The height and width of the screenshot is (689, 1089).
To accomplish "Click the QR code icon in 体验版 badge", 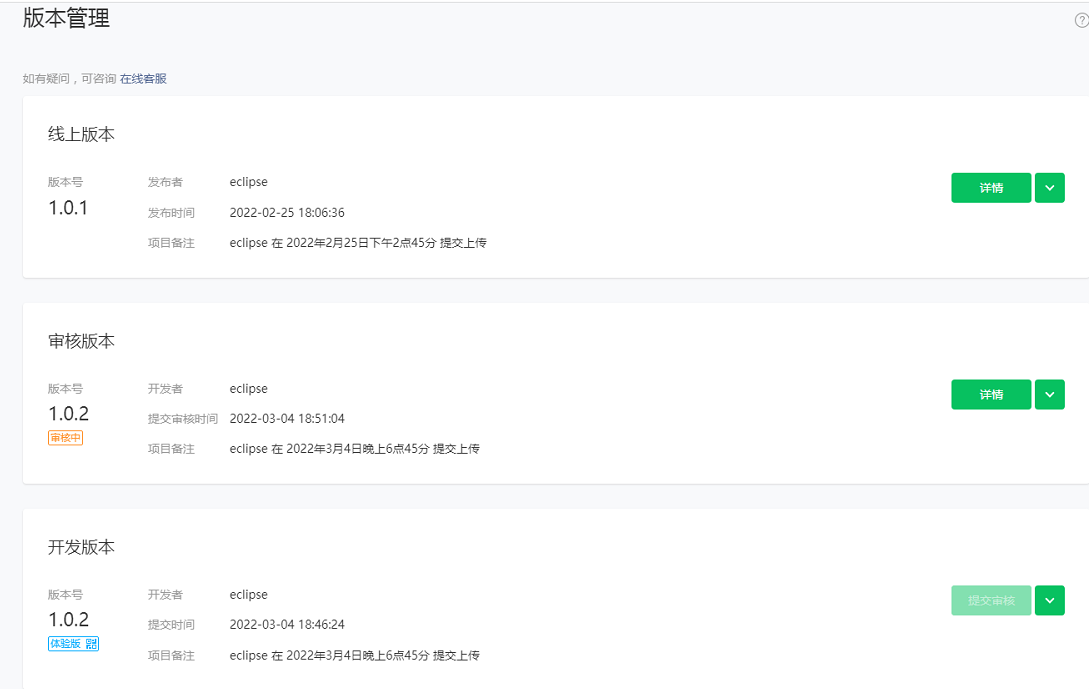I will pyautogui.click(x=91, y=644).
